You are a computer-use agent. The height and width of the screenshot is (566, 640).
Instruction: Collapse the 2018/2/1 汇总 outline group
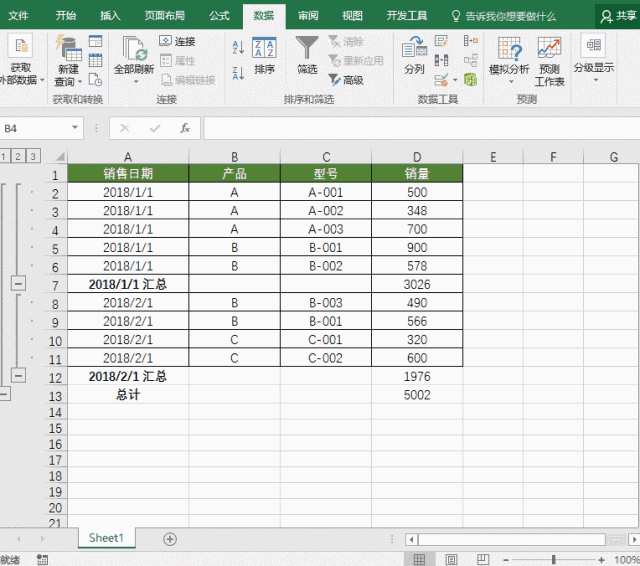click(x=17, y=375)
